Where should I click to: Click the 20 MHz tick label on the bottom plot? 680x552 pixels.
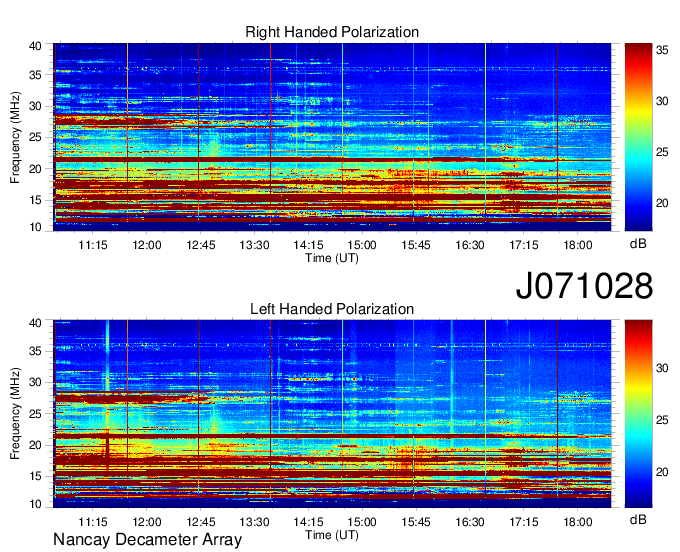[x=36, y=445]
